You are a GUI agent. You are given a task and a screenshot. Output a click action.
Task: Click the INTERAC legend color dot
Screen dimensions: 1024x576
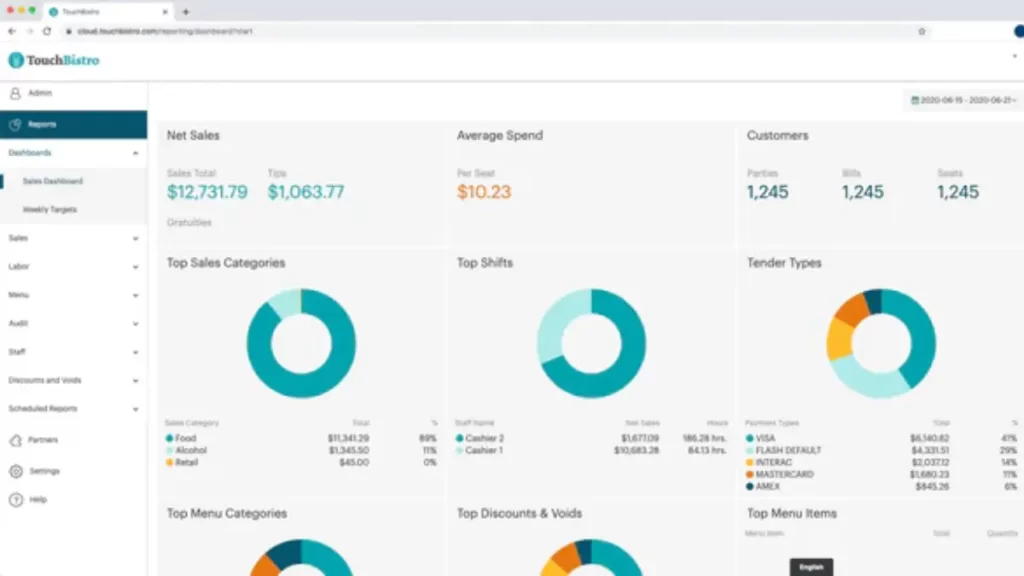coord(750,462)
